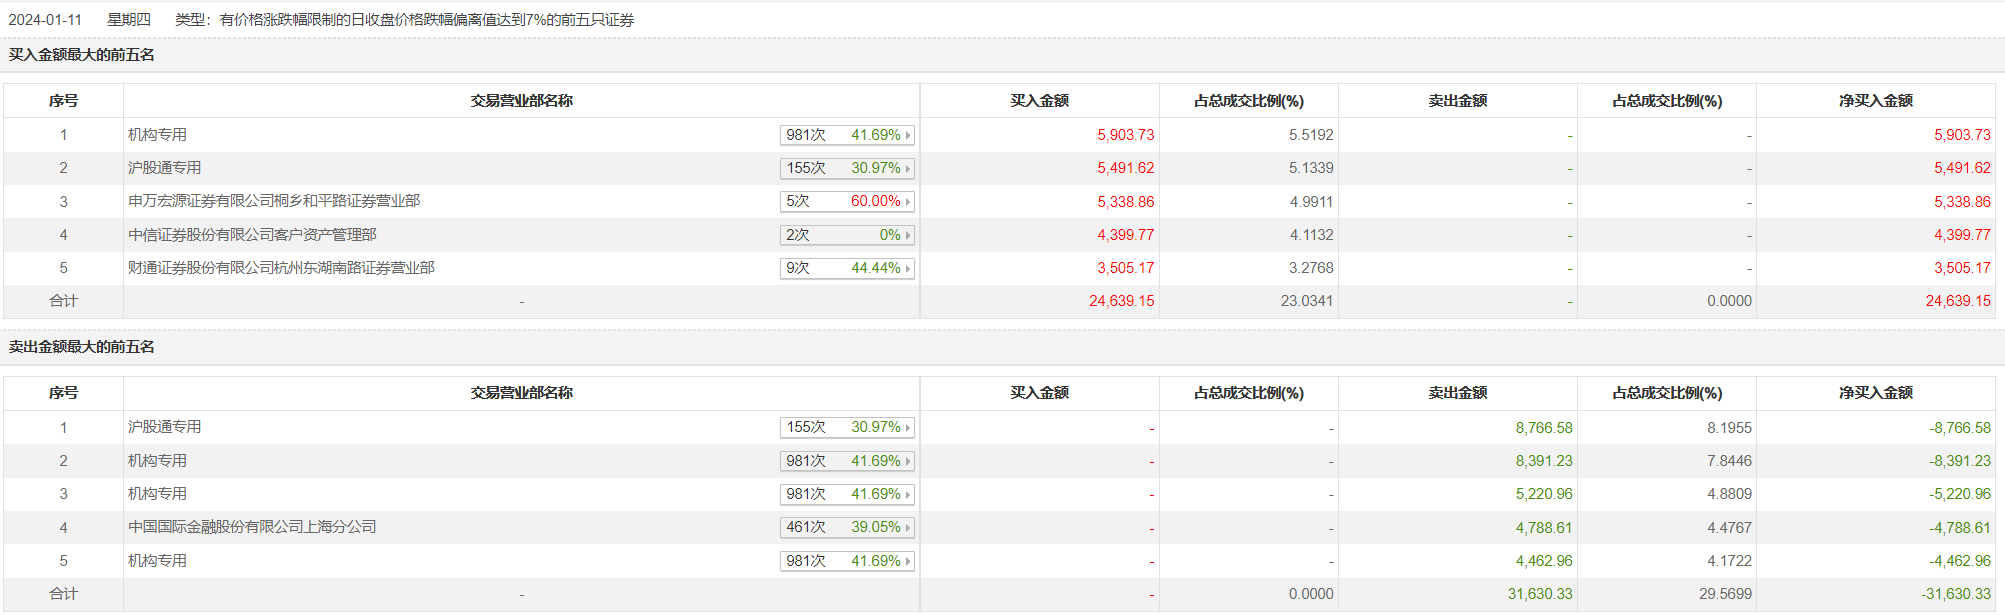Click arrow on sell row 5 981次 badge
2005x615 pixels.
coord(908,561)
